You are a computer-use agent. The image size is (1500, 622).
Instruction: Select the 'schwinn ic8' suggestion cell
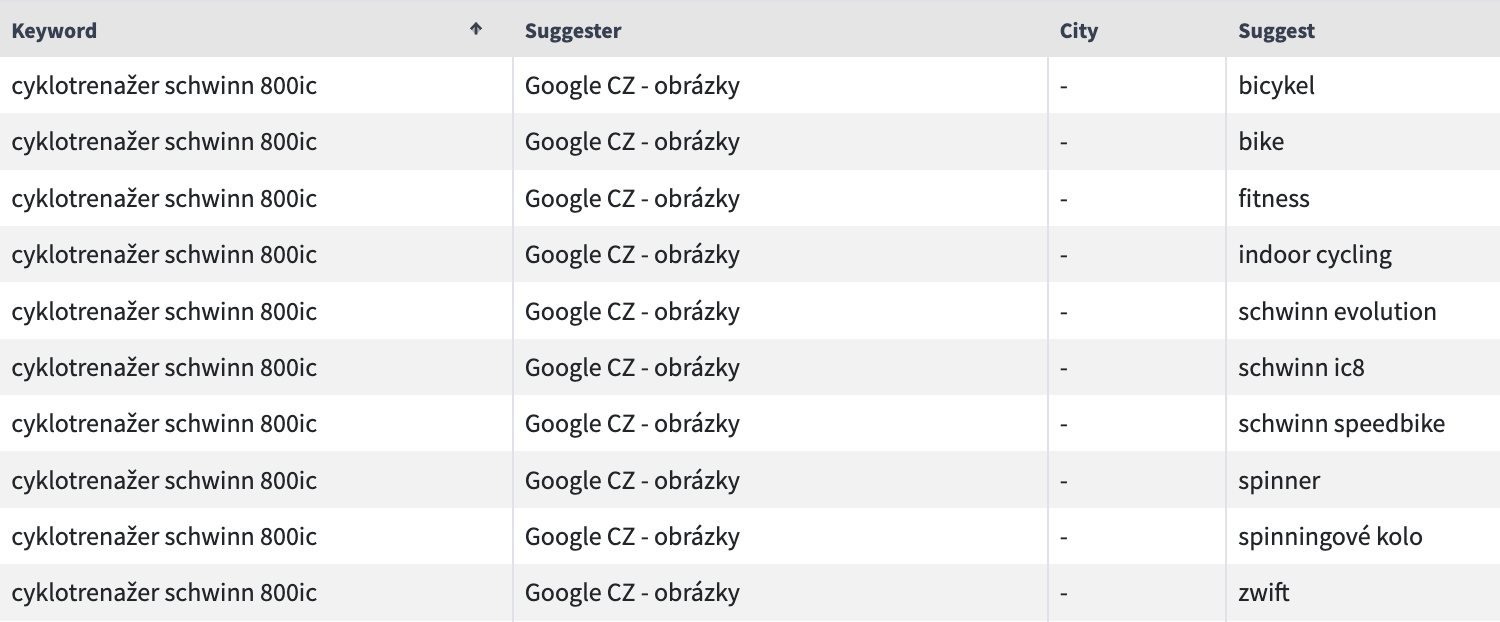point(1363,367)
